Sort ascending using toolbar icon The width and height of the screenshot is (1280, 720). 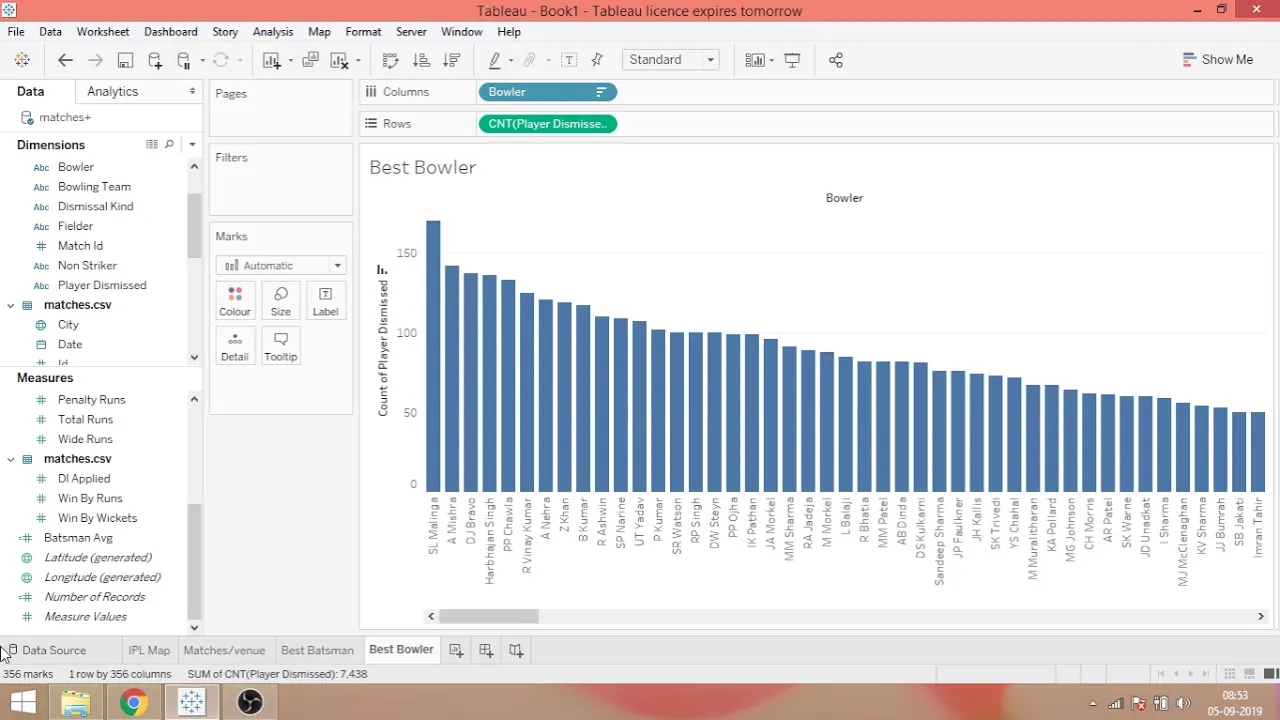pyautogui.click(x=421, y=60)
